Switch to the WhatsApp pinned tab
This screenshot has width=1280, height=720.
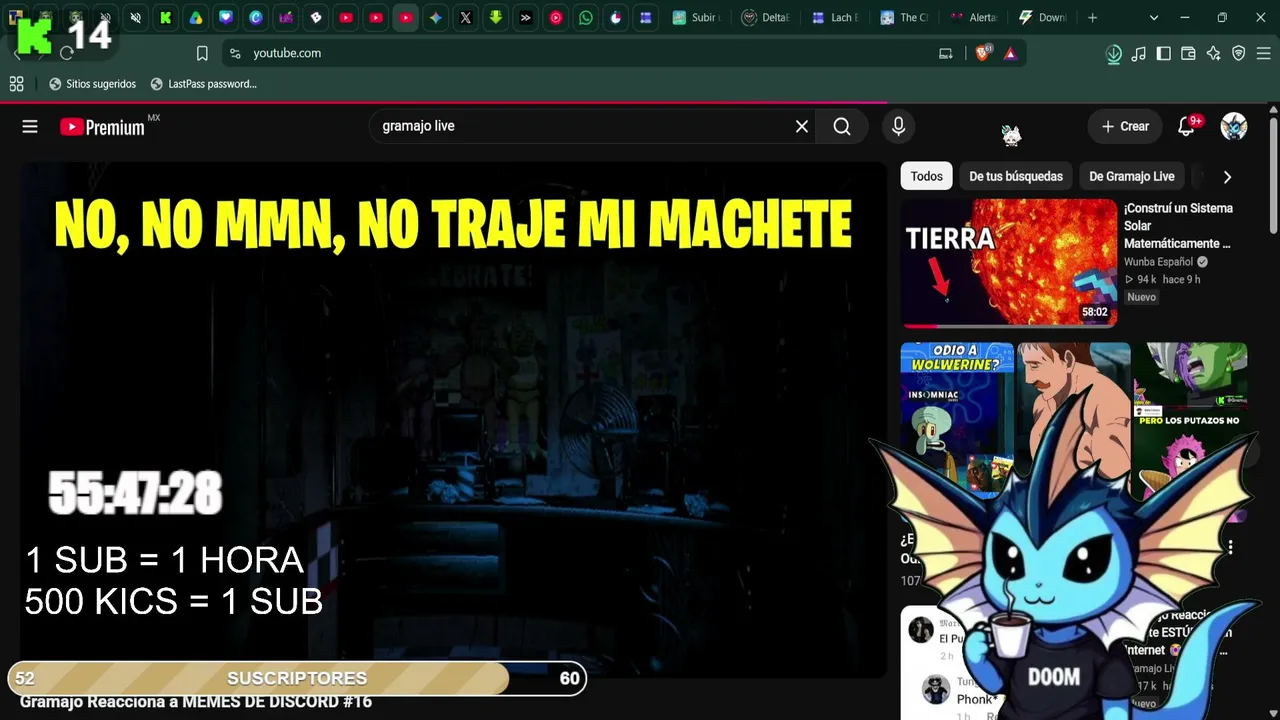point(586,17)
